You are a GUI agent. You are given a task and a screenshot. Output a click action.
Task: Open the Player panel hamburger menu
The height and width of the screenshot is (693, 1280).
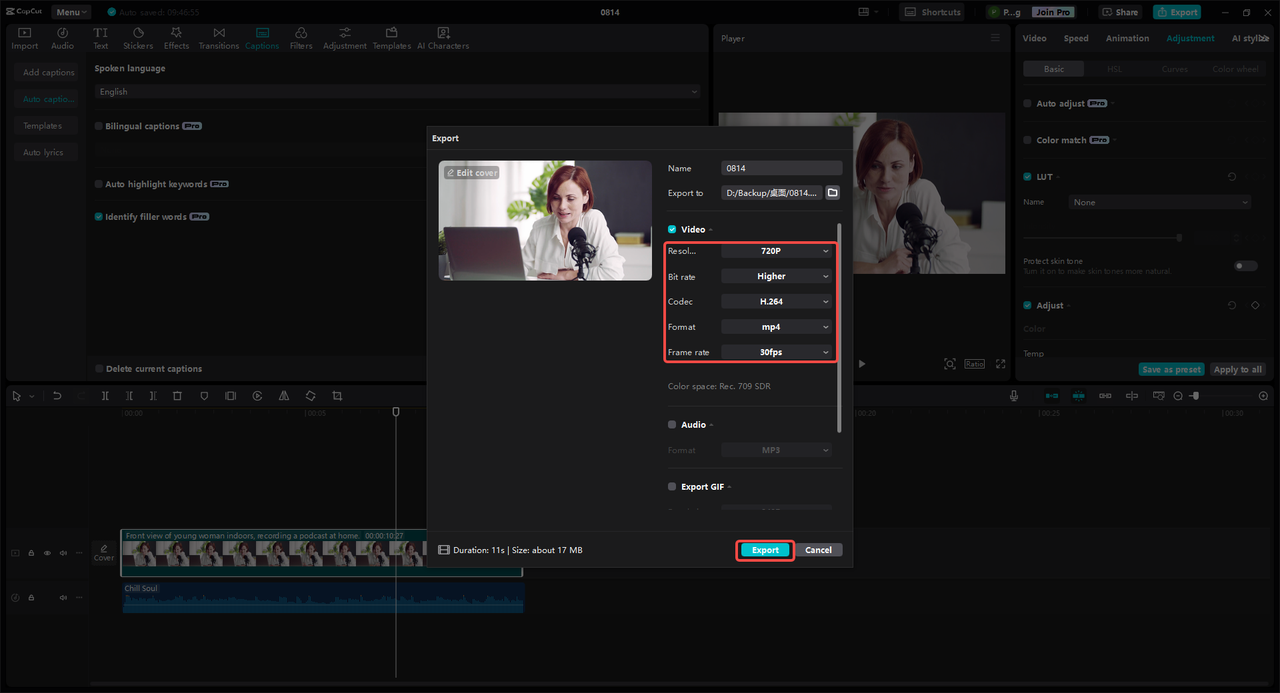[995, 38]
